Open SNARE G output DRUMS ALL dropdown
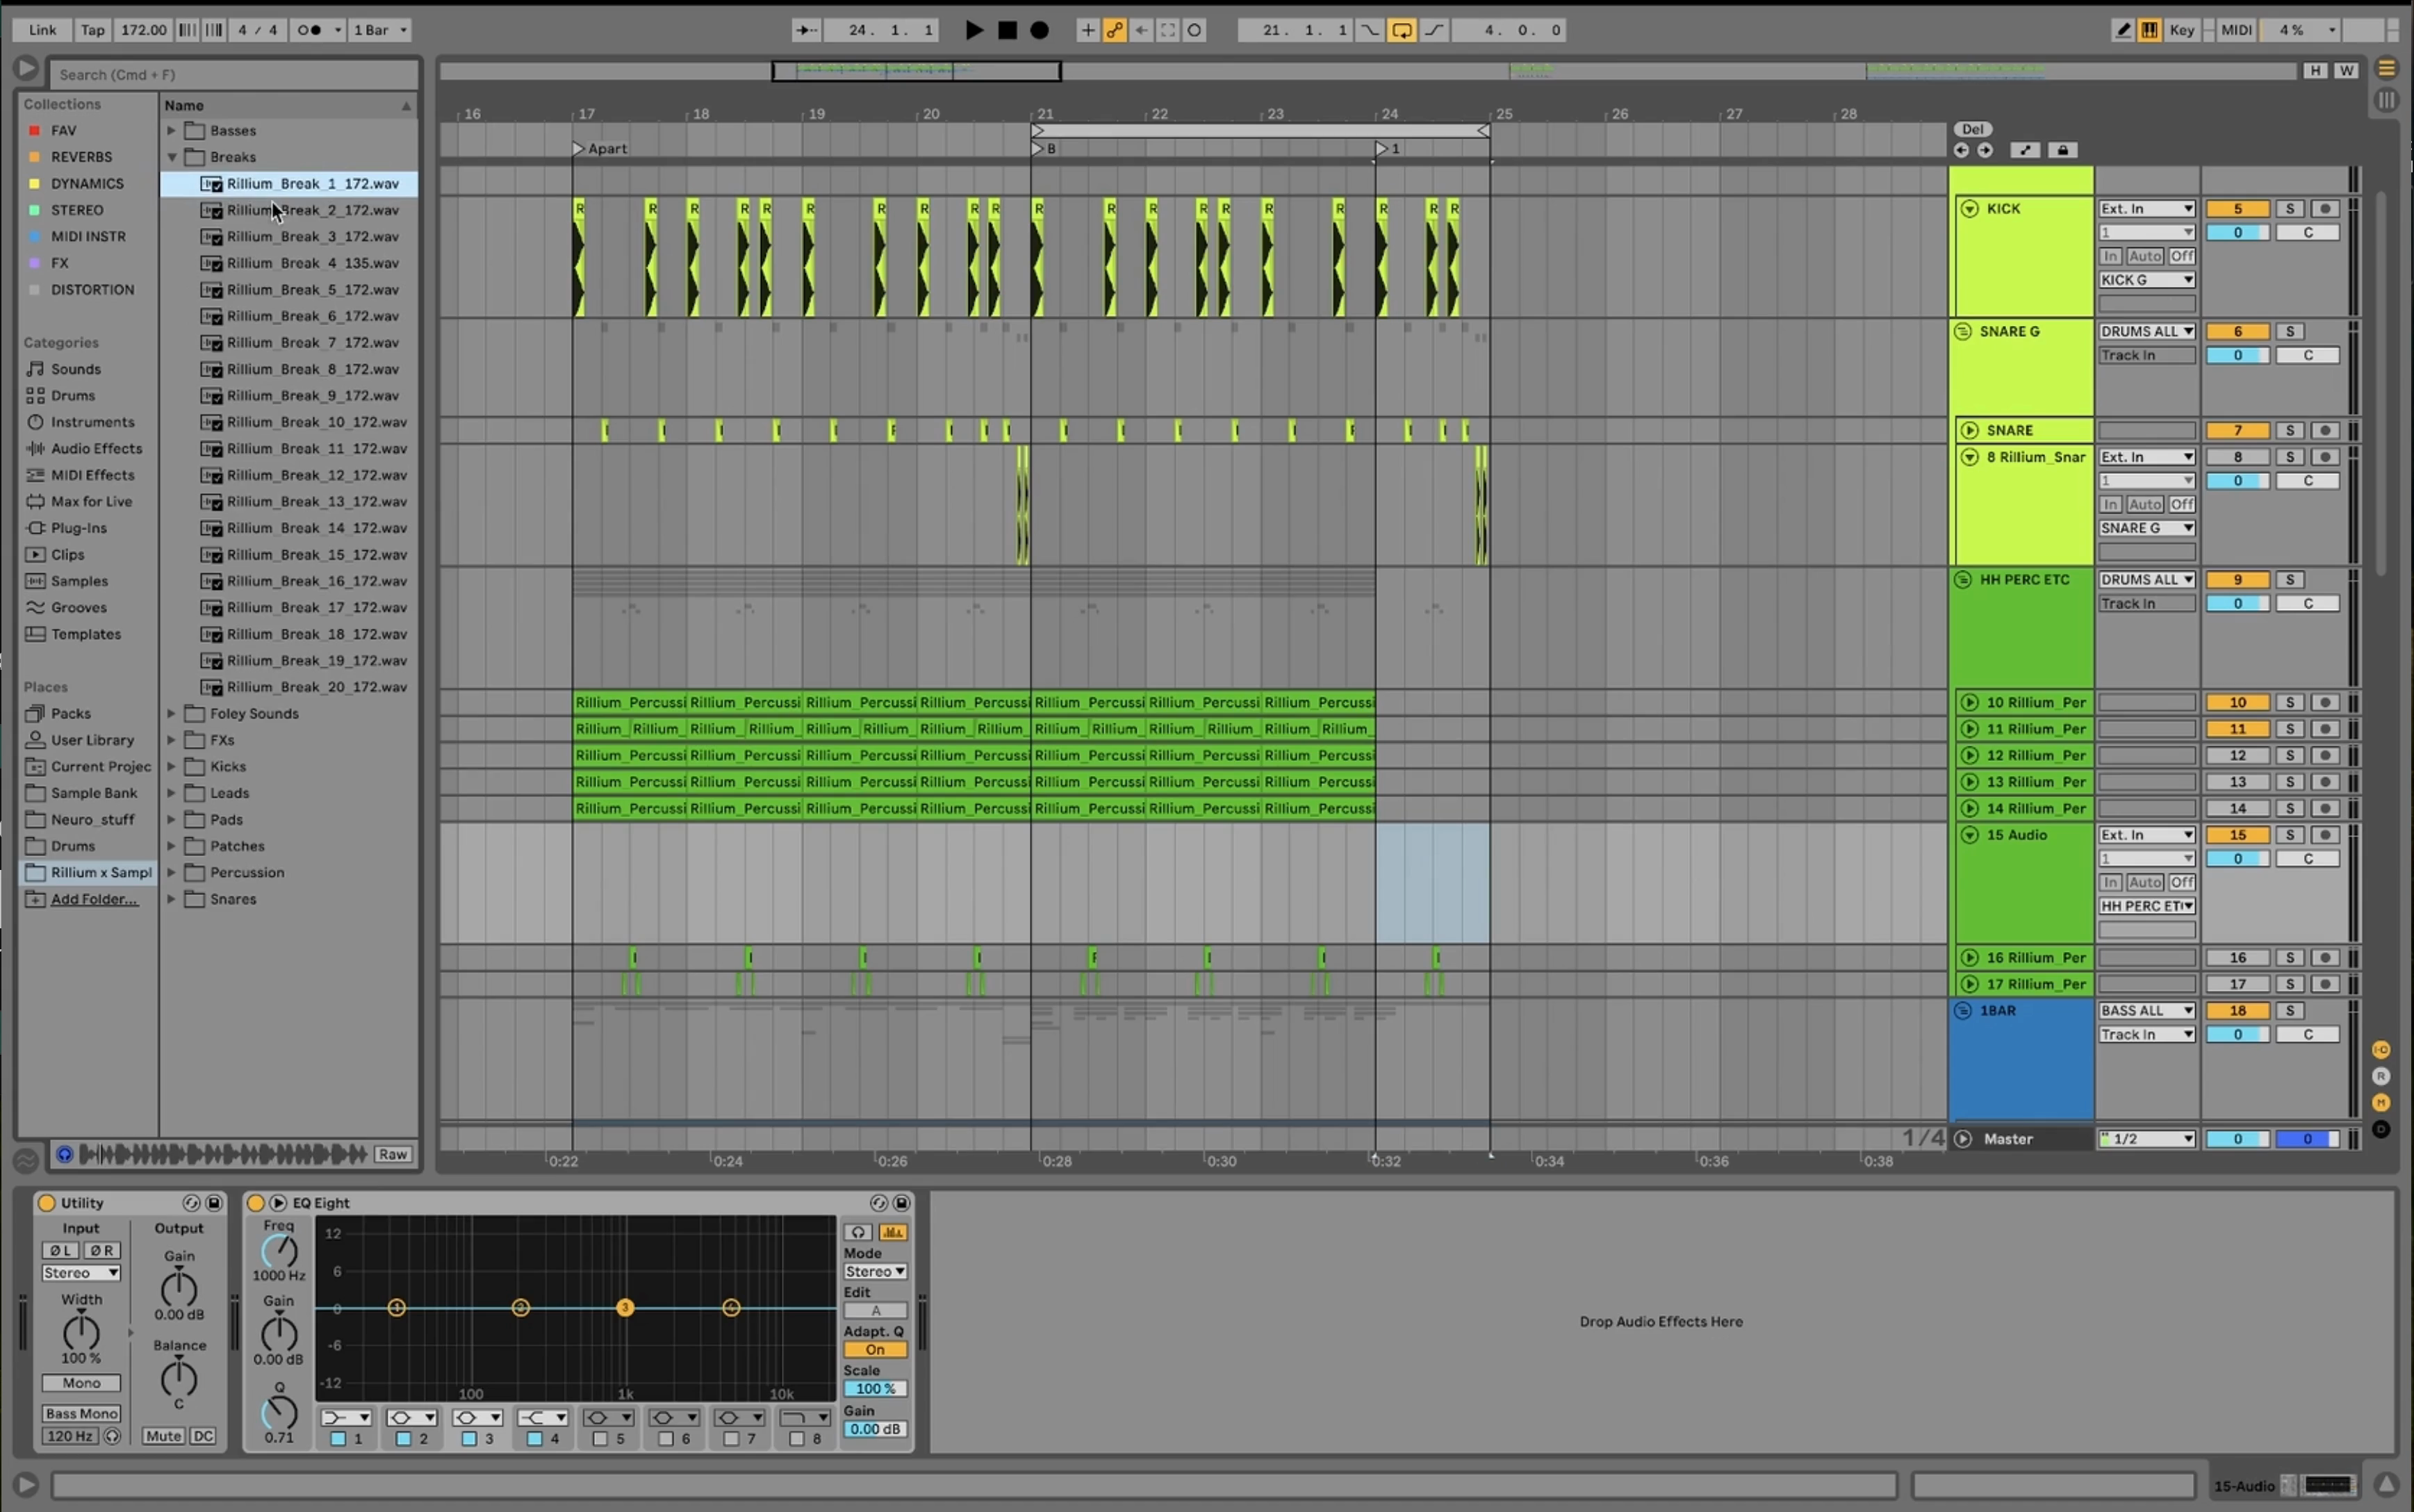Viewport: 2414px width, 1512px height. [2146, 331]
